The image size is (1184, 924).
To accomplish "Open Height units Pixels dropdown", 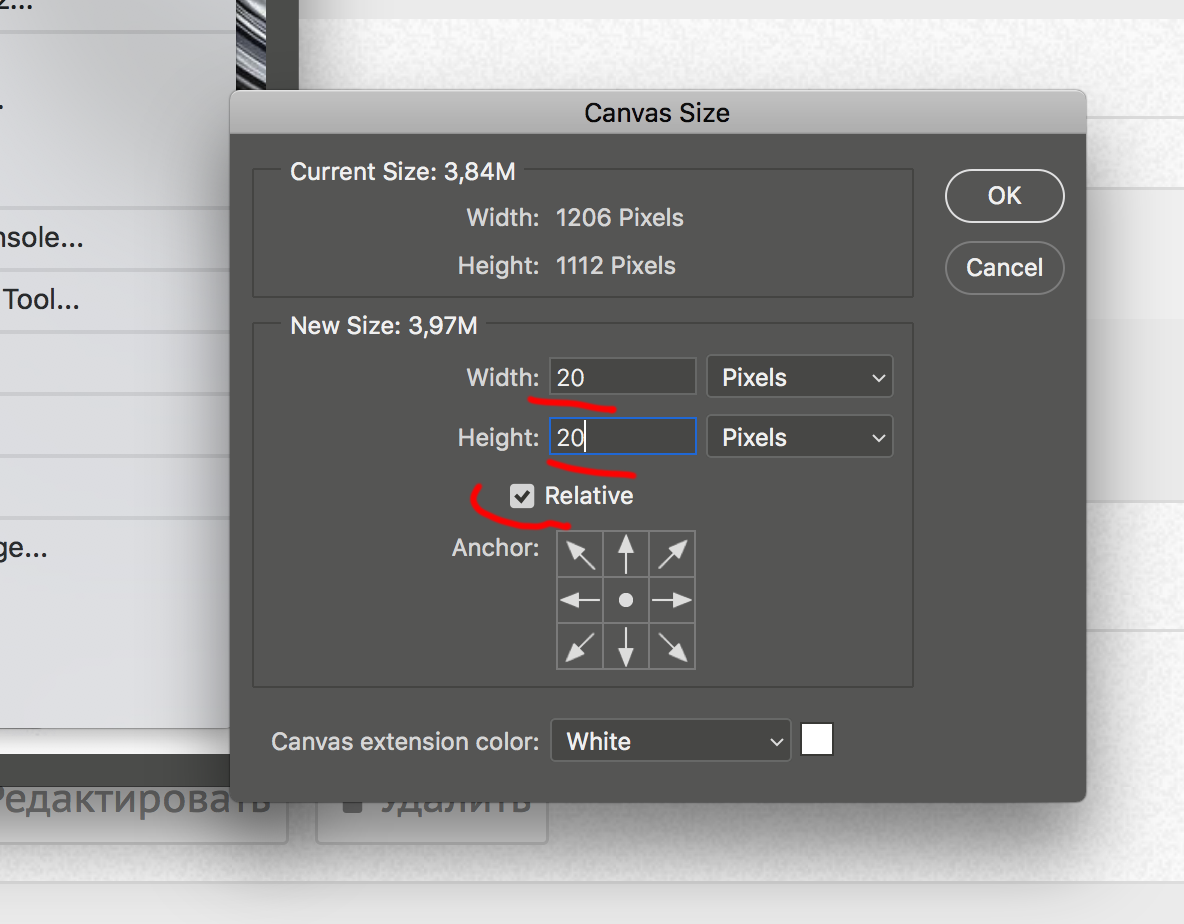I will [800, 437].
